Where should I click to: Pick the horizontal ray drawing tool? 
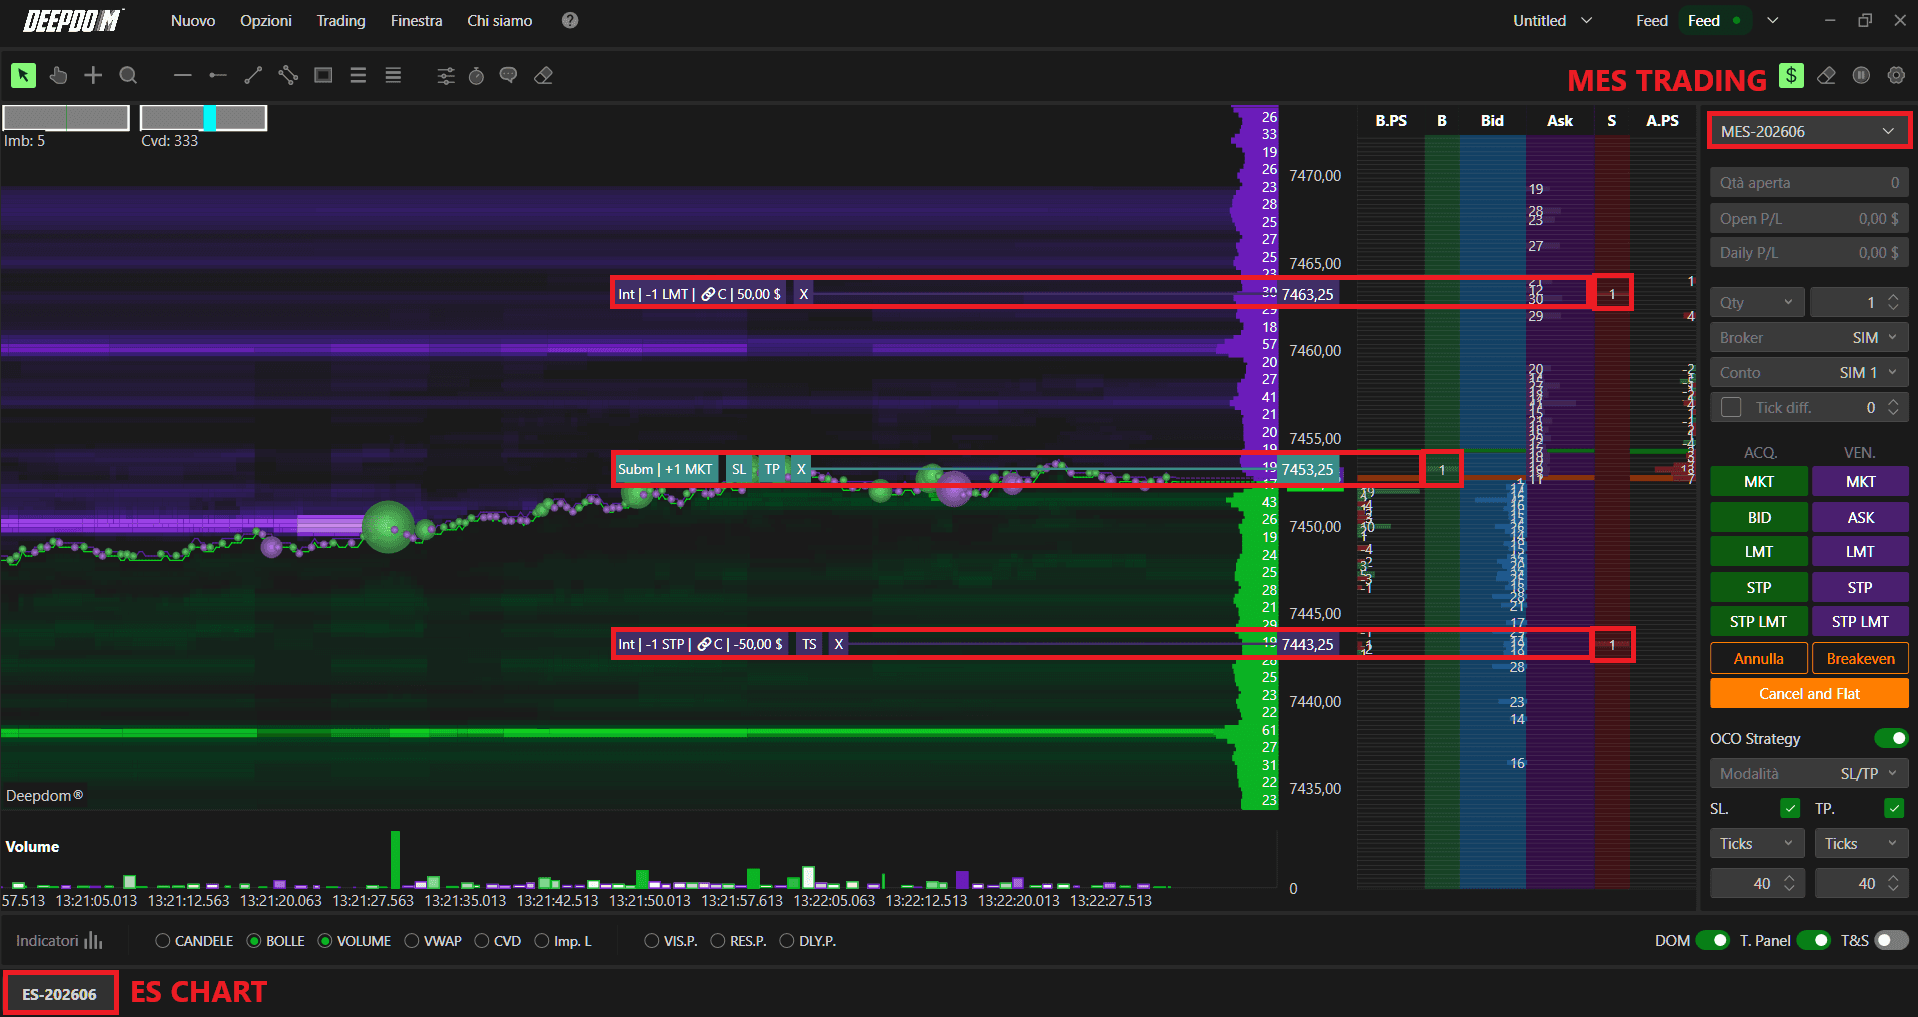[x=217, y=75]
